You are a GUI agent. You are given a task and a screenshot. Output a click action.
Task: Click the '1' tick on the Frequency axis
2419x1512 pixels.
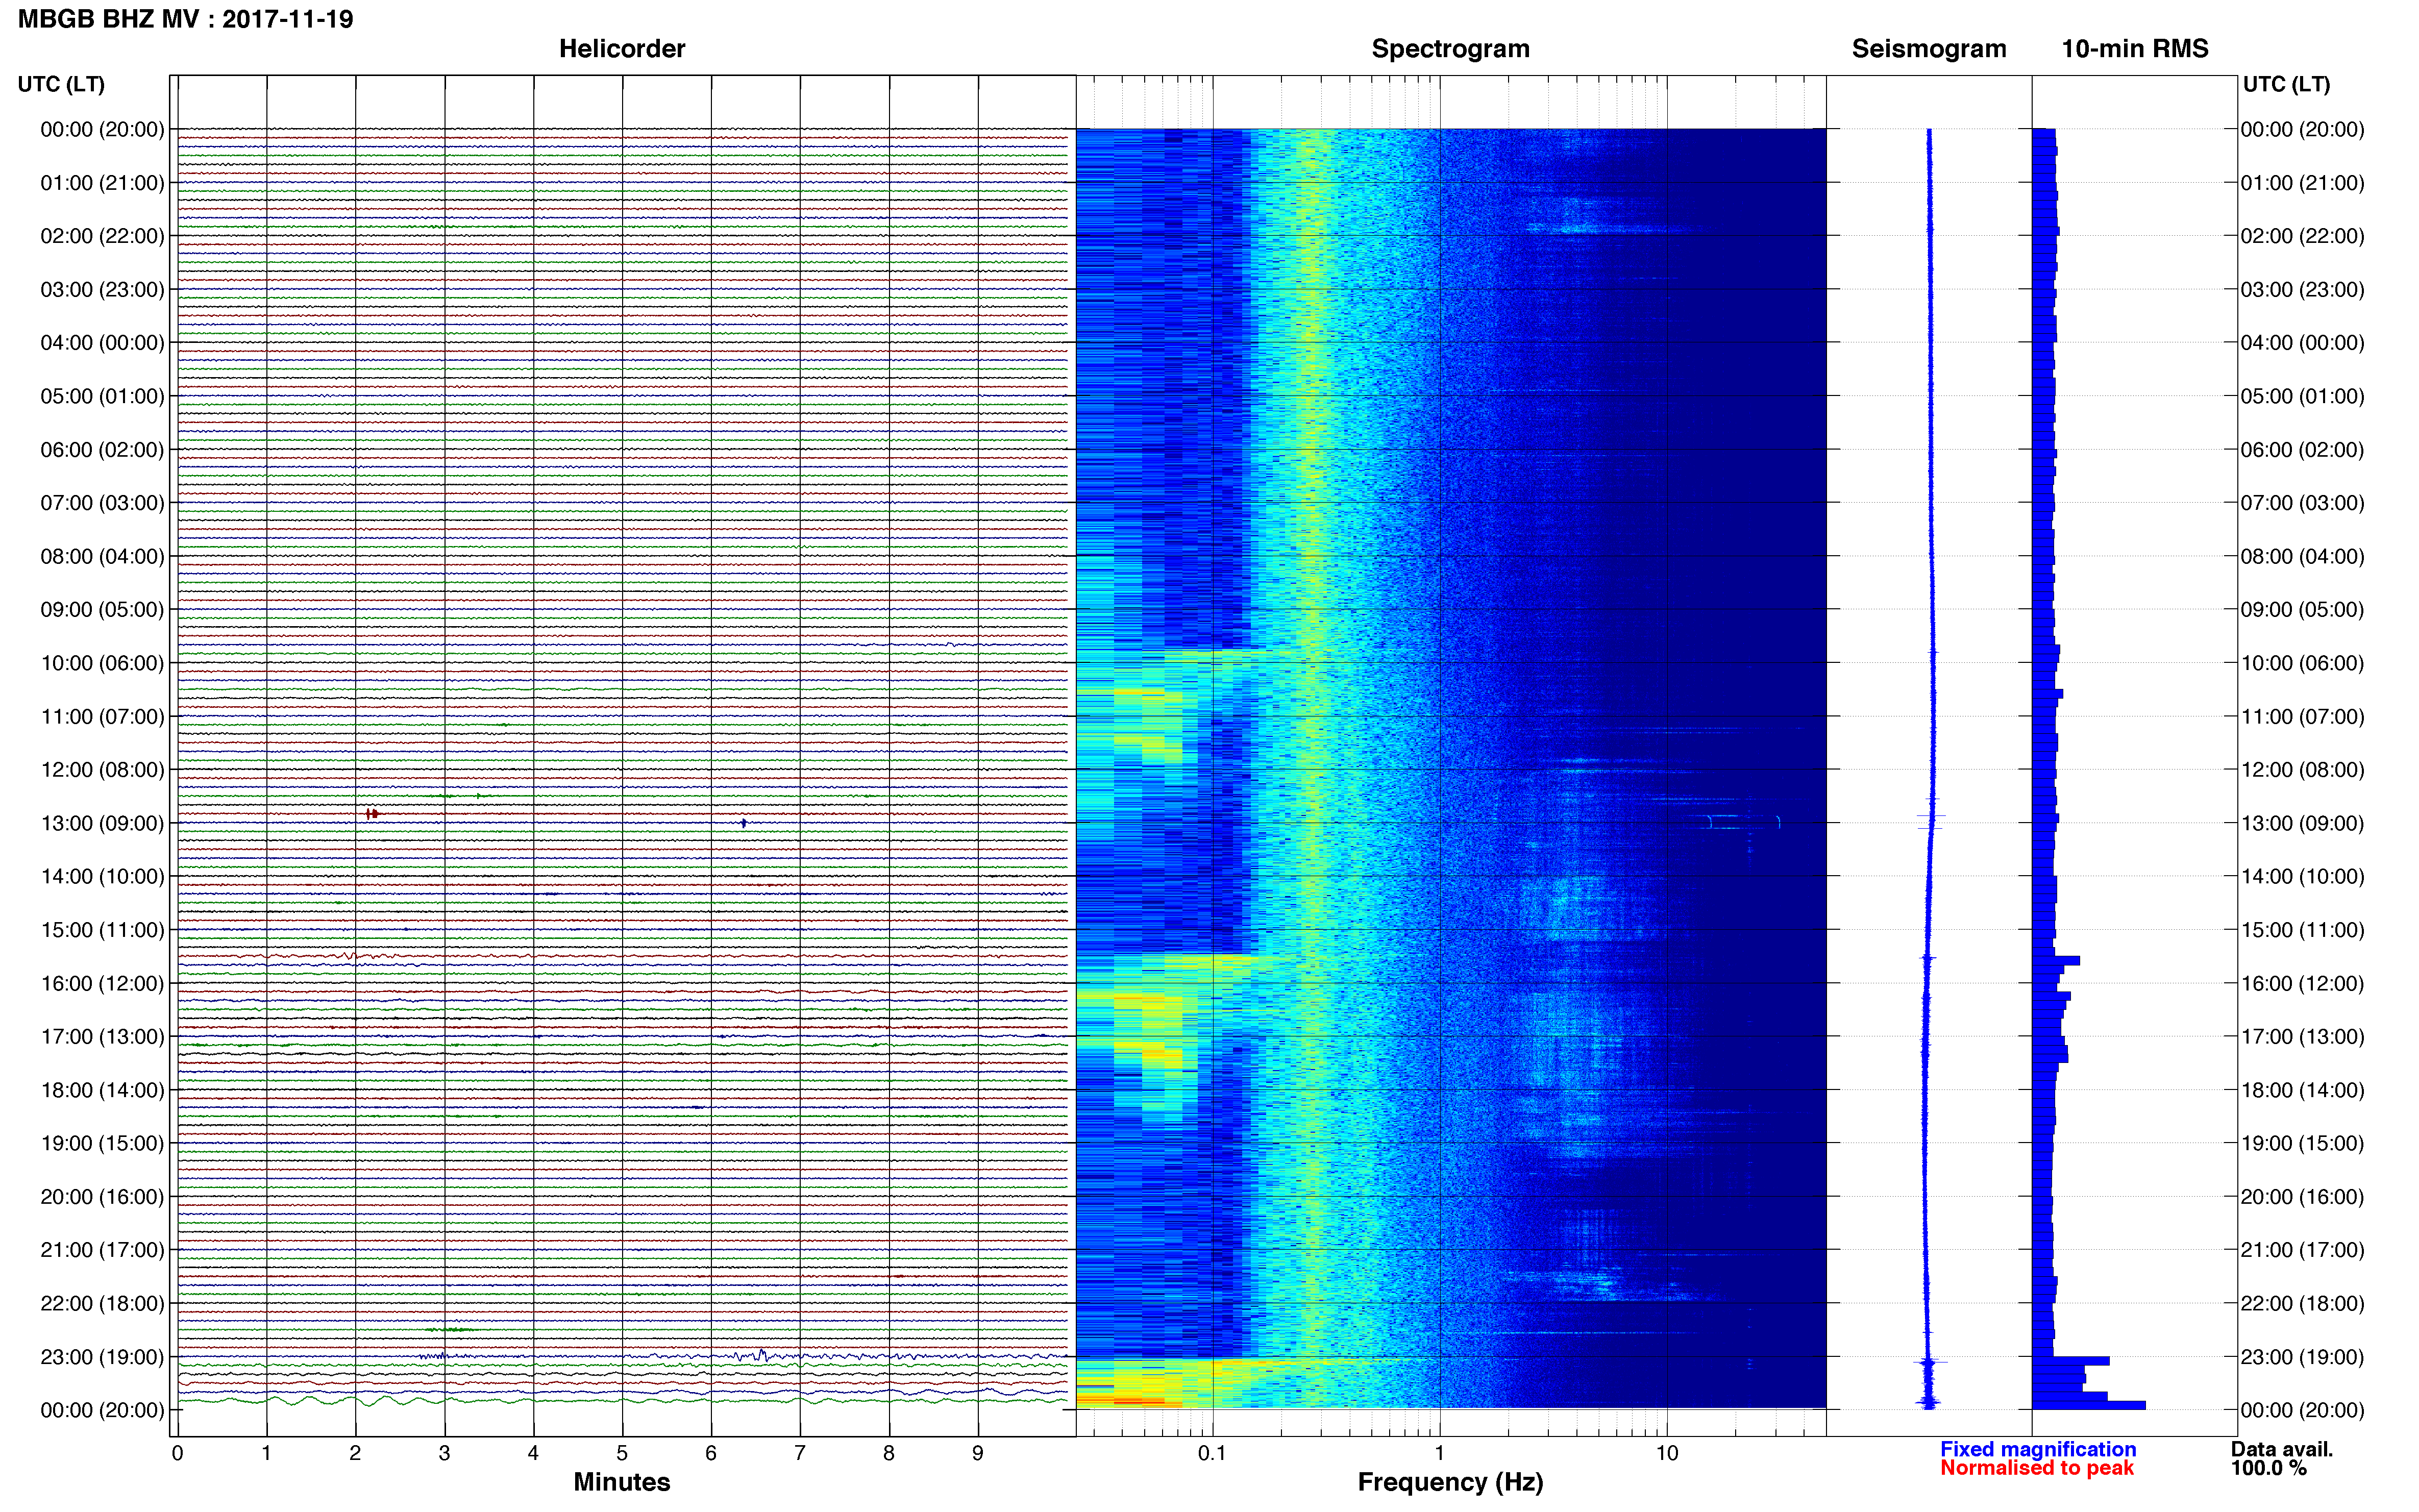(x=1439, y=1453)
